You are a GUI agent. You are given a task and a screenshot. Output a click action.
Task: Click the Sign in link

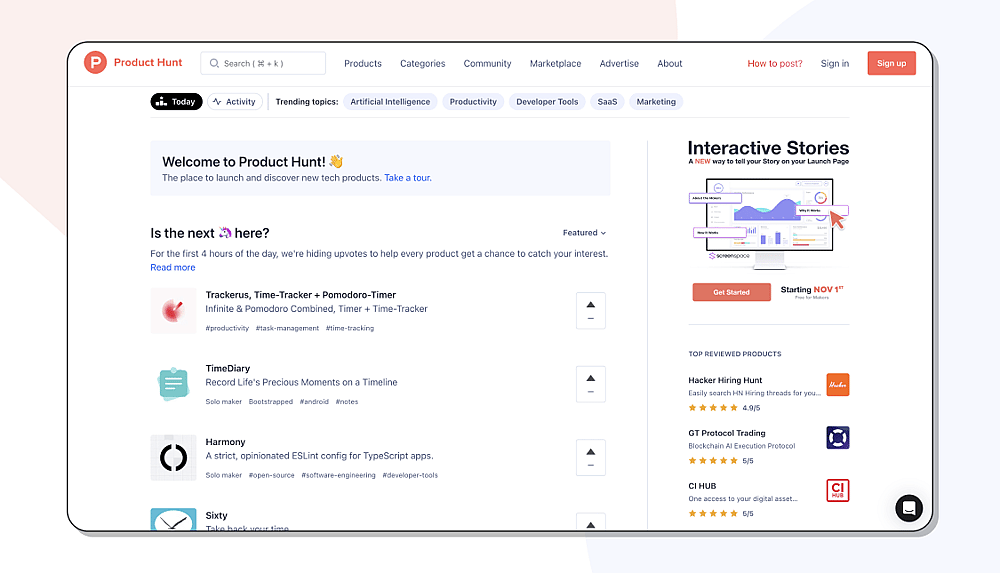click(834, 63)
